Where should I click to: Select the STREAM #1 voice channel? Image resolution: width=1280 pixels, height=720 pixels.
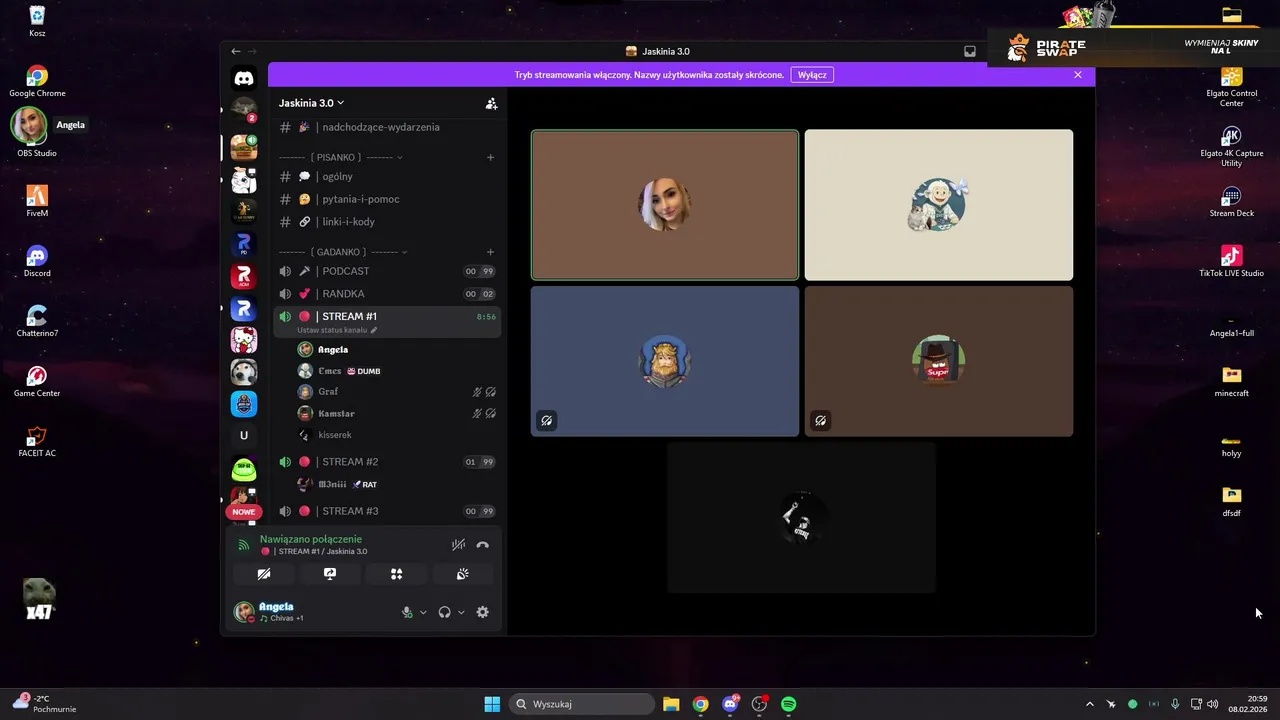coord(387,316)
